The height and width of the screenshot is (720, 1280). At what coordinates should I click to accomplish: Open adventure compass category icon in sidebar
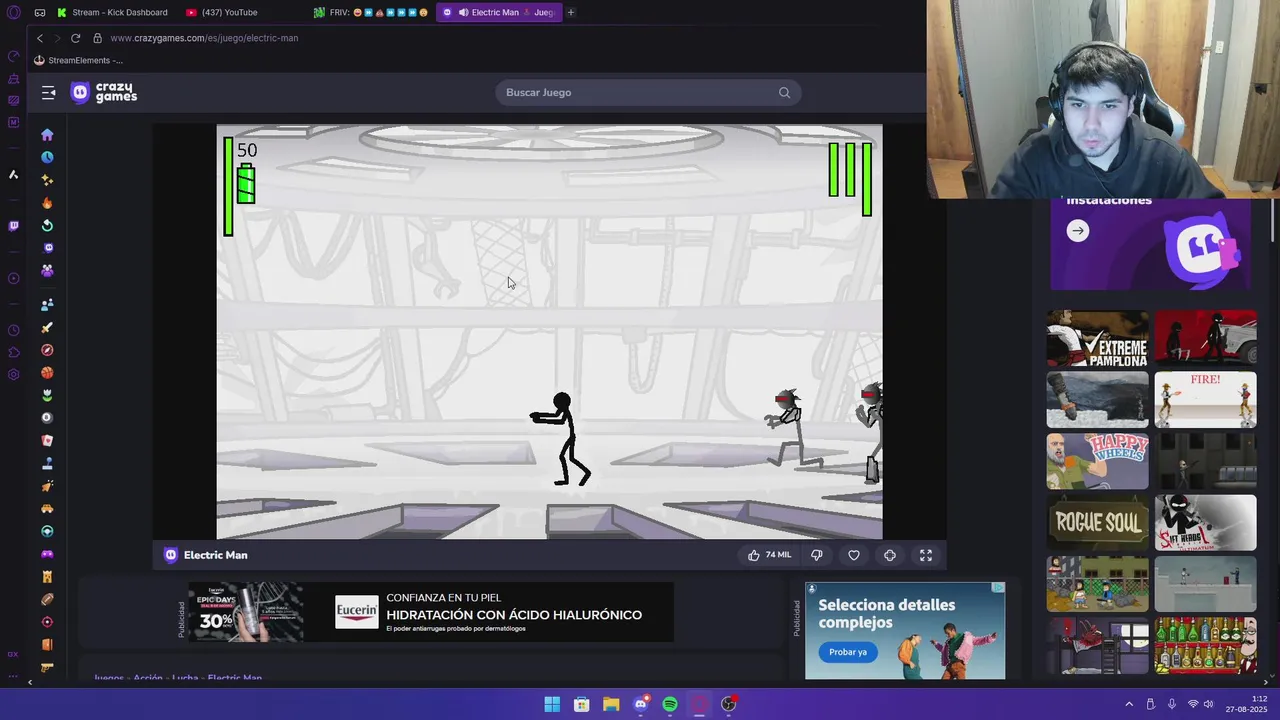(47, 350)
